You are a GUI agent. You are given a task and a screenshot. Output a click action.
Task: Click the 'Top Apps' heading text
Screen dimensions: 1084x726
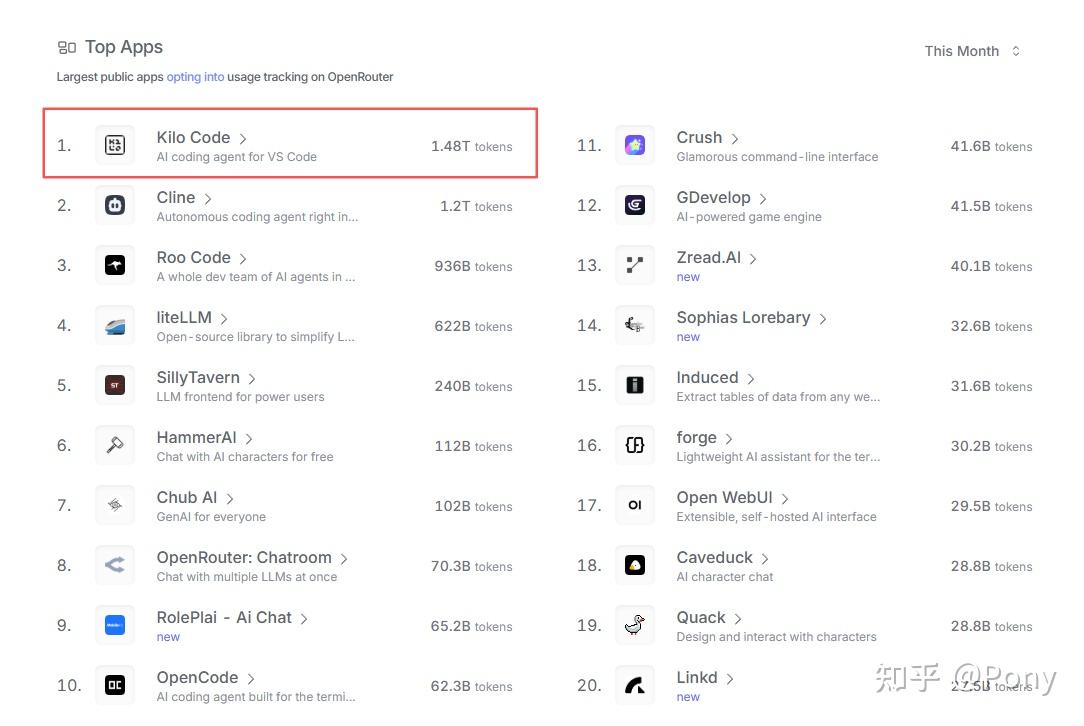pos(124,47)
